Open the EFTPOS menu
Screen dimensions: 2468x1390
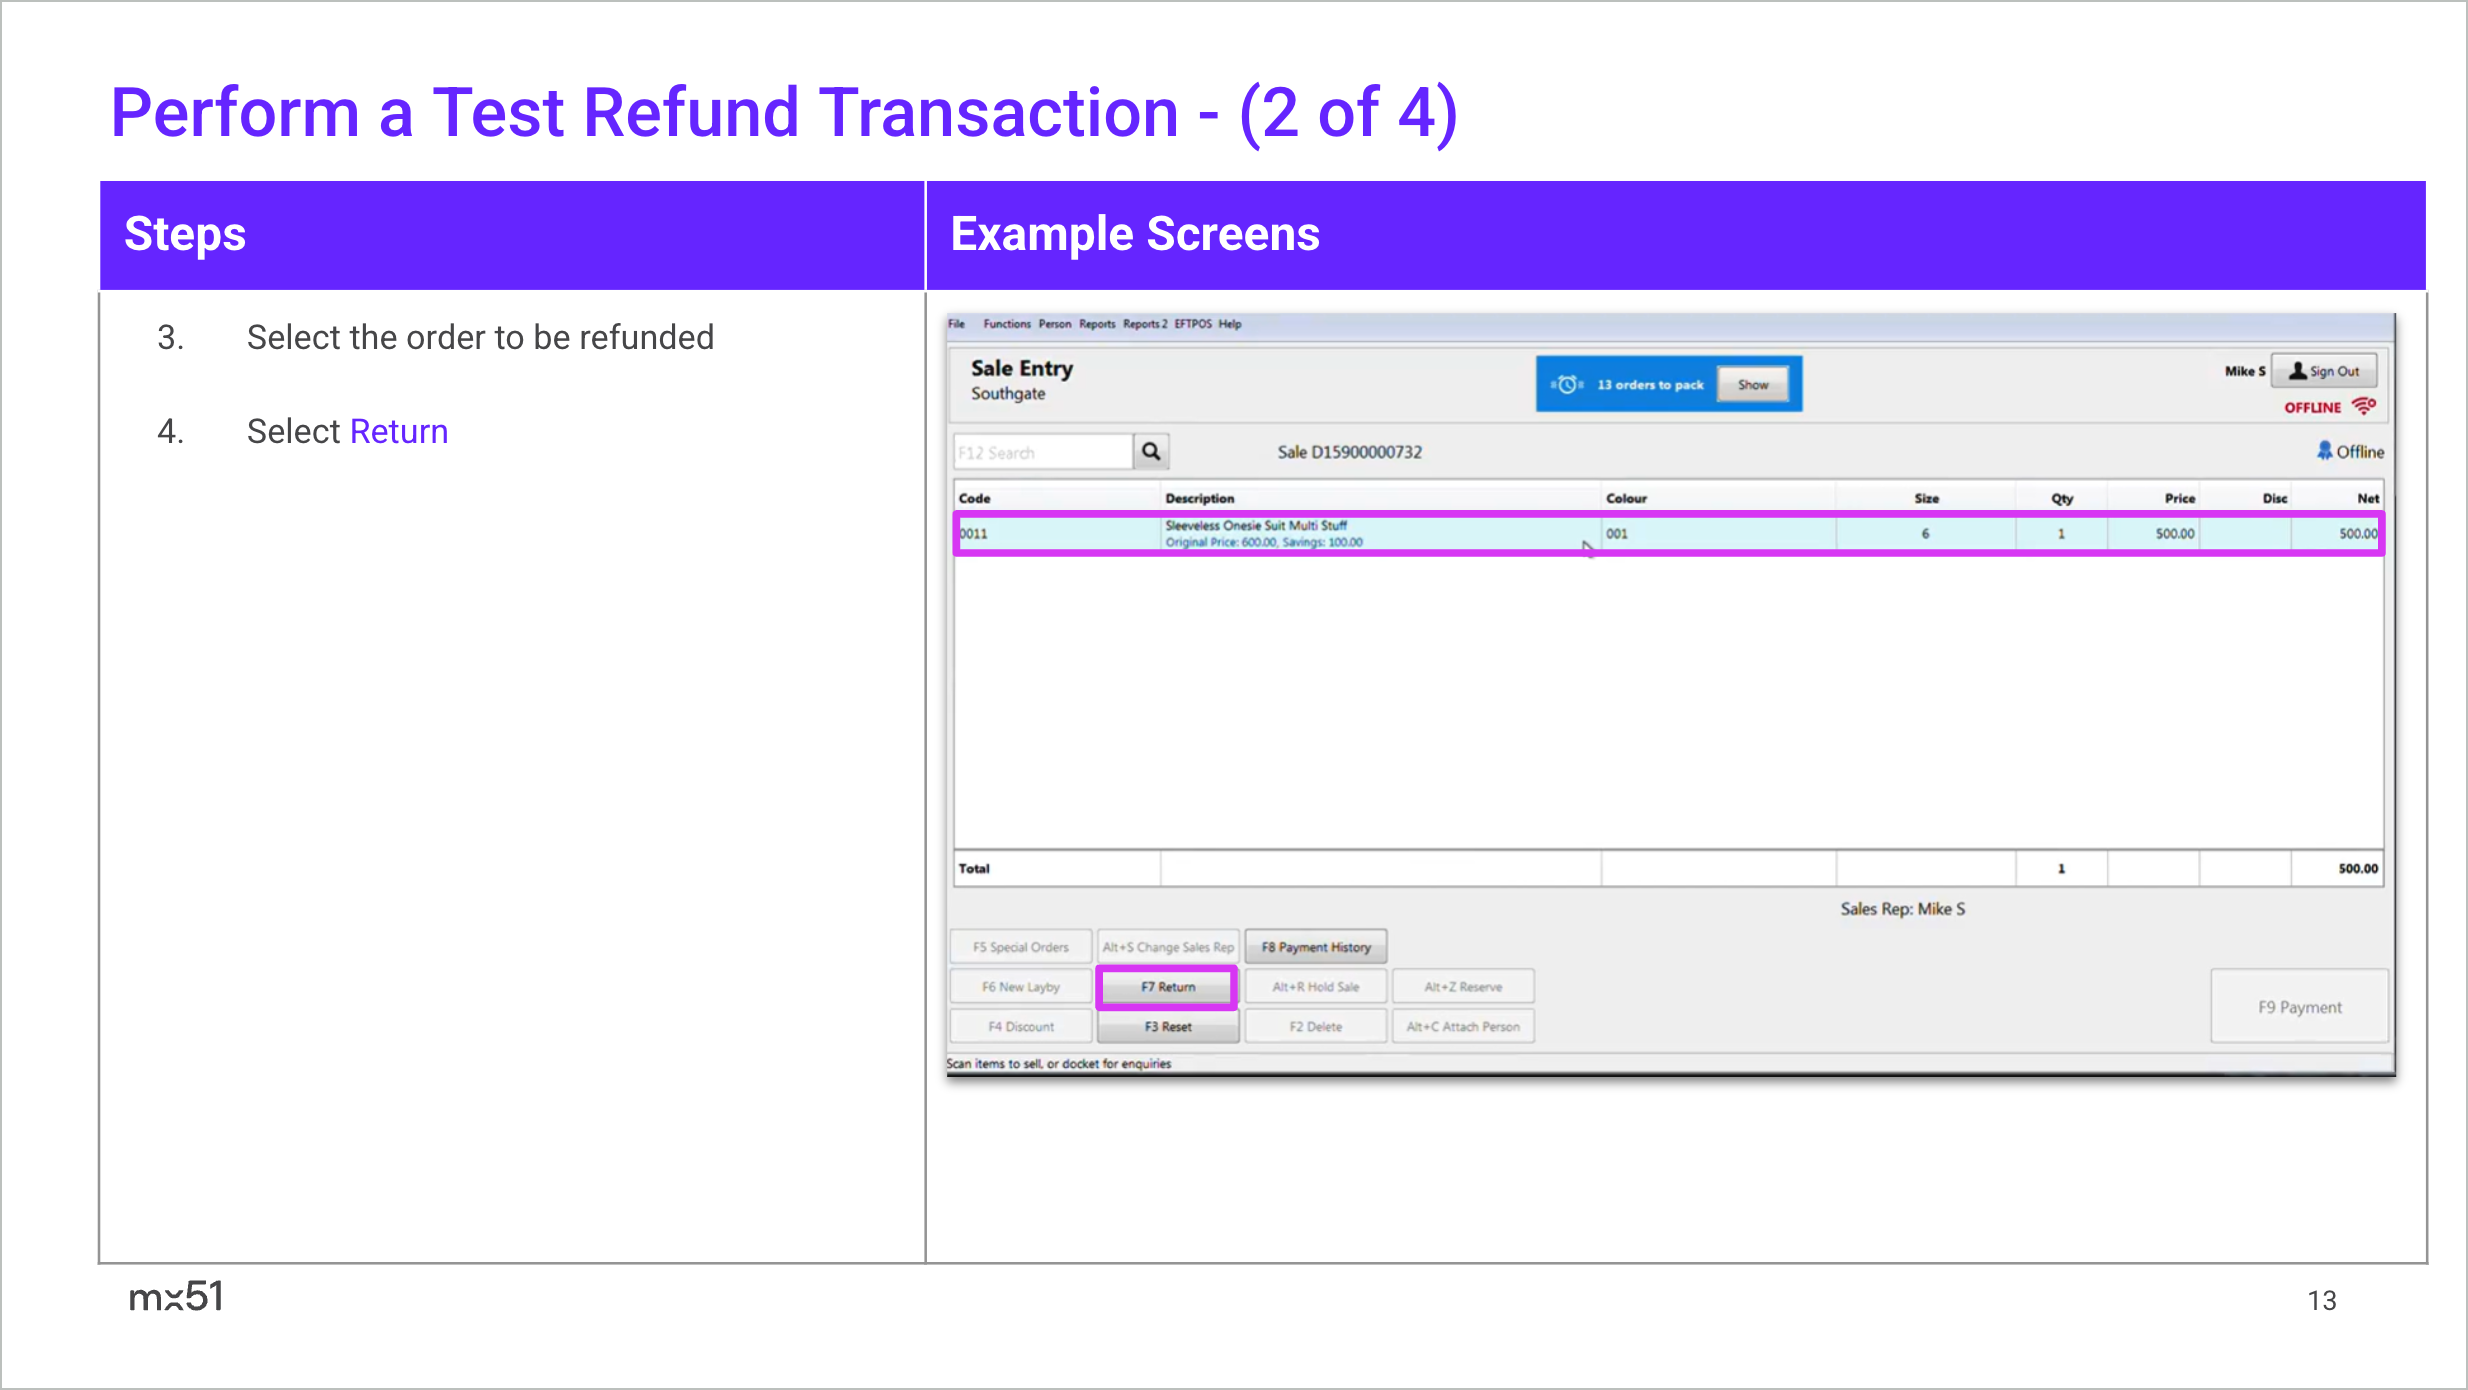[x=1192, y=324]
